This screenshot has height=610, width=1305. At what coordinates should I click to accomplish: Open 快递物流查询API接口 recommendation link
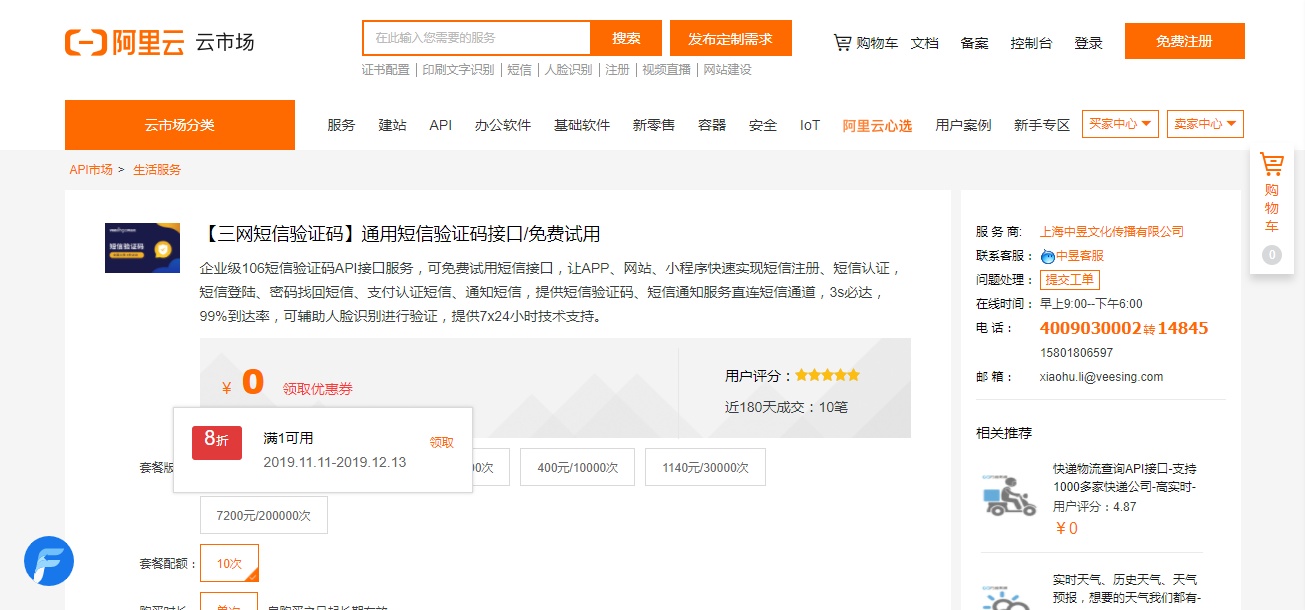click(1125, 477)
